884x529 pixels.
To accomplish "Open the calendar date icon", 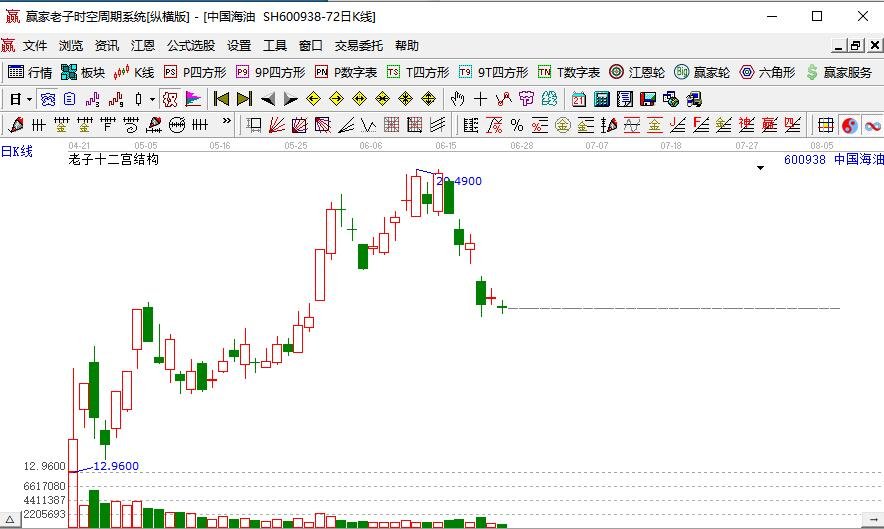I will (578, 100).
